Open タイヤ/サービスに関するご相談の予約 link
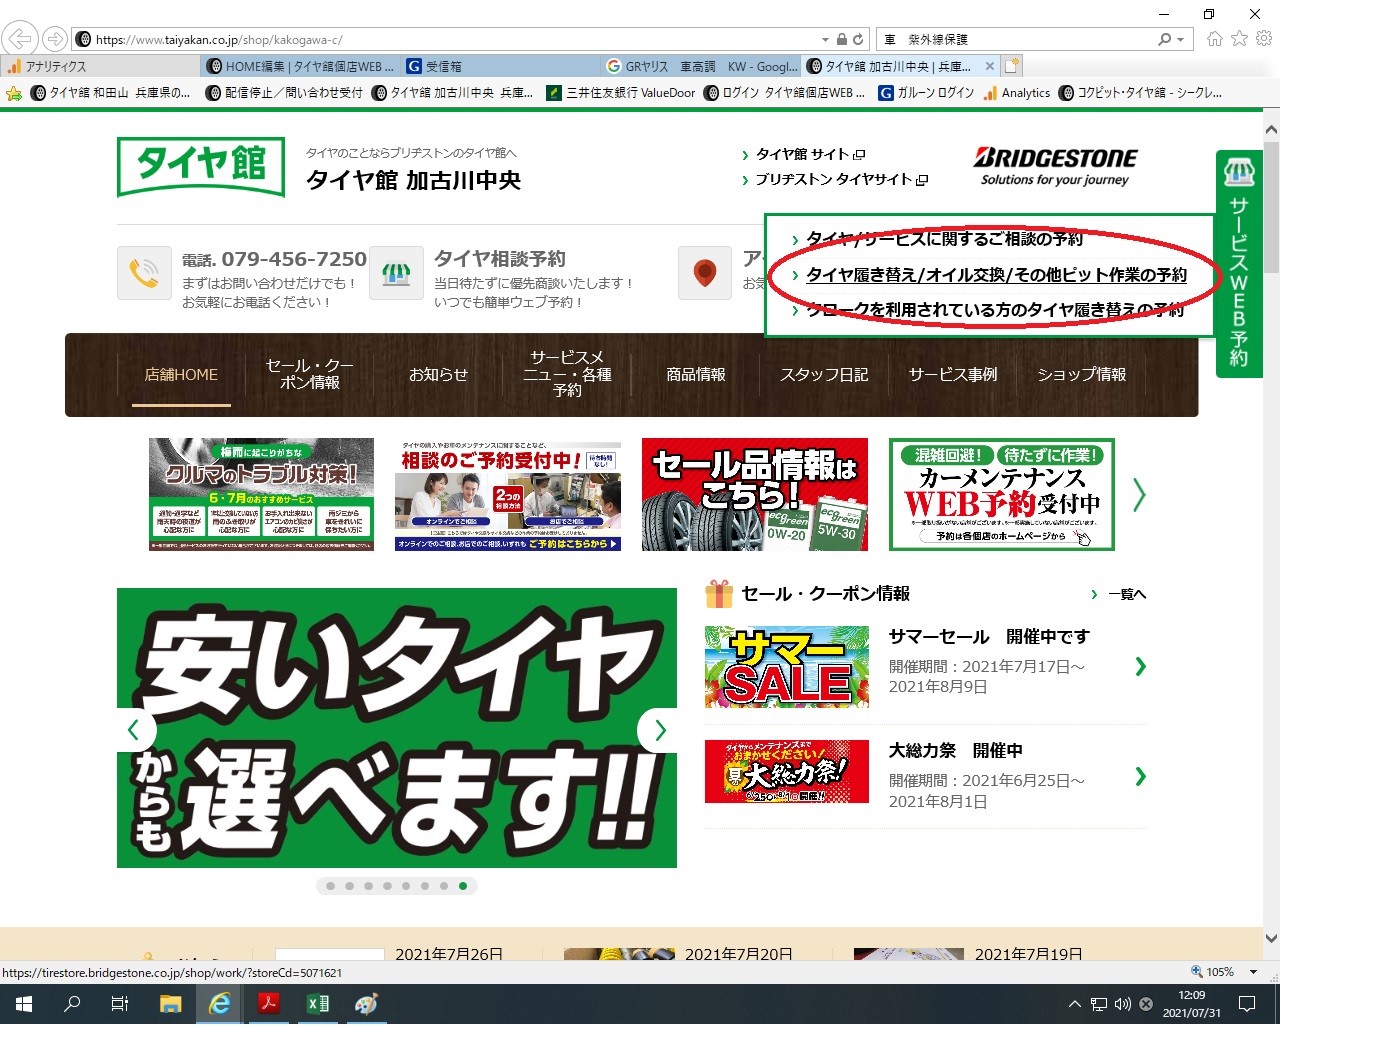Image resolution: width=1383 pixels, height=1037 pixels. coord(944,239)
